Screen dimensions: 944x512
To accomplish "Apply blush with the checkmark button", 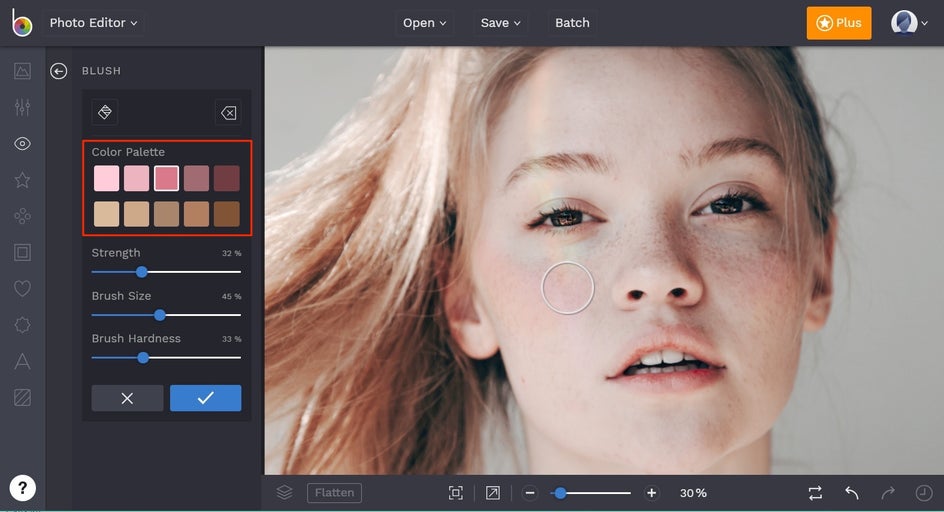I will click(x=205, y=398).
